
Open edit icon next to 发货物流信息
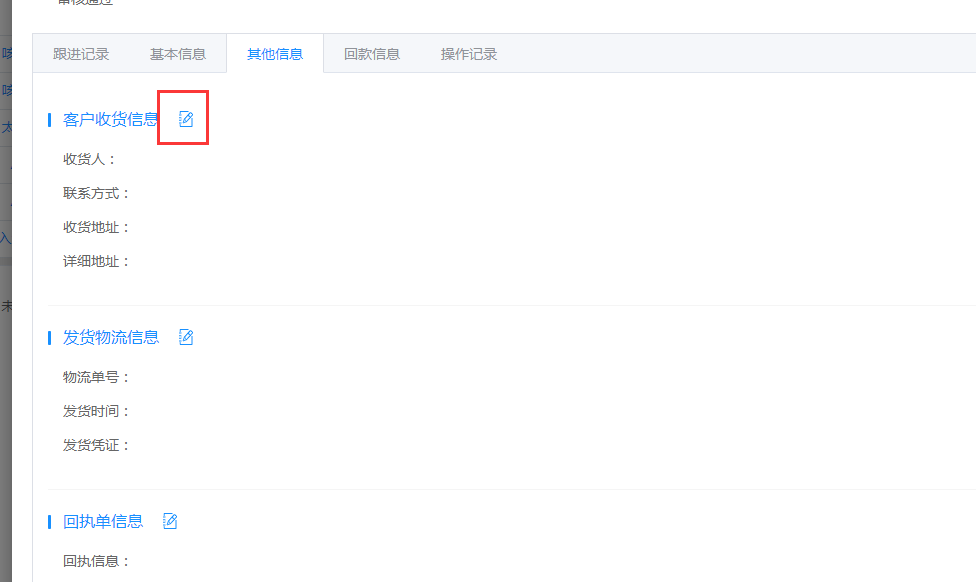tap(186, 337)
